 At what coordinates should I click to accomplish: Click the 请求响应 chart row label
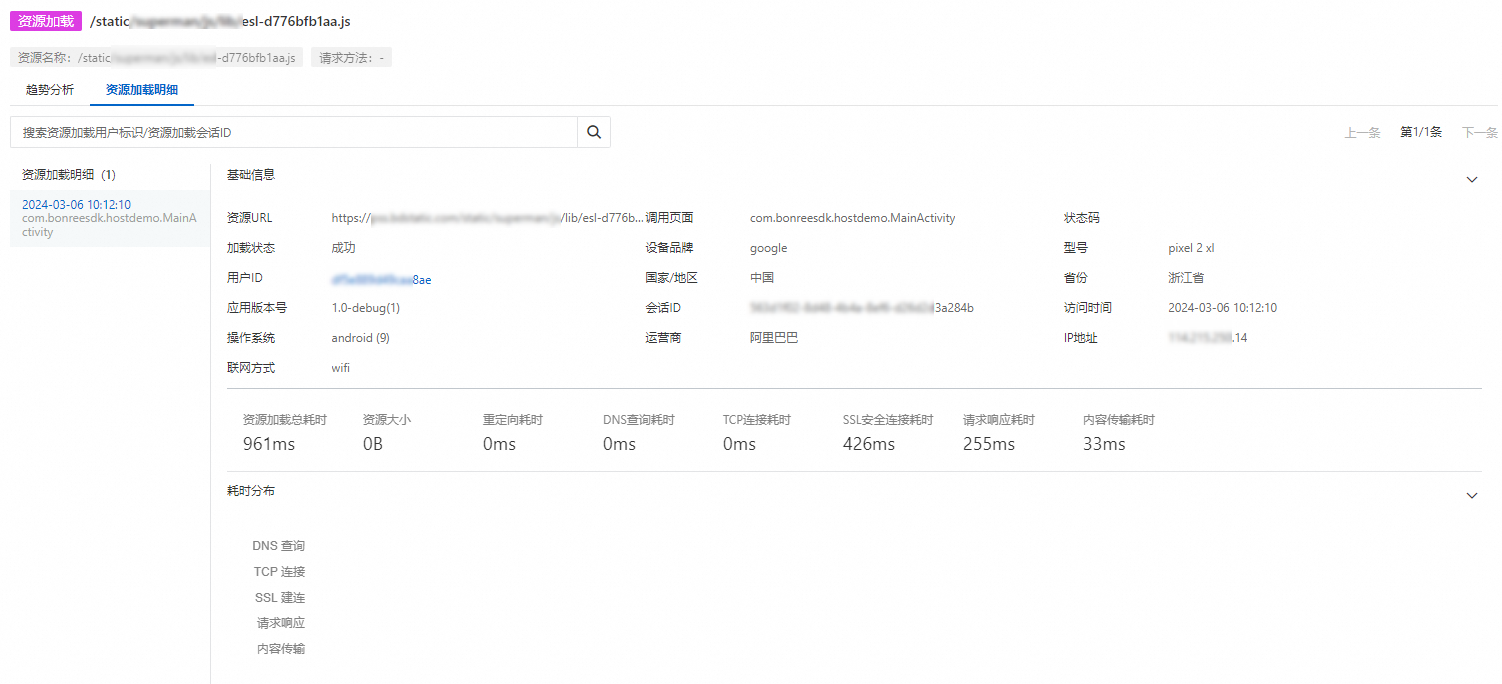coord(281,623)
